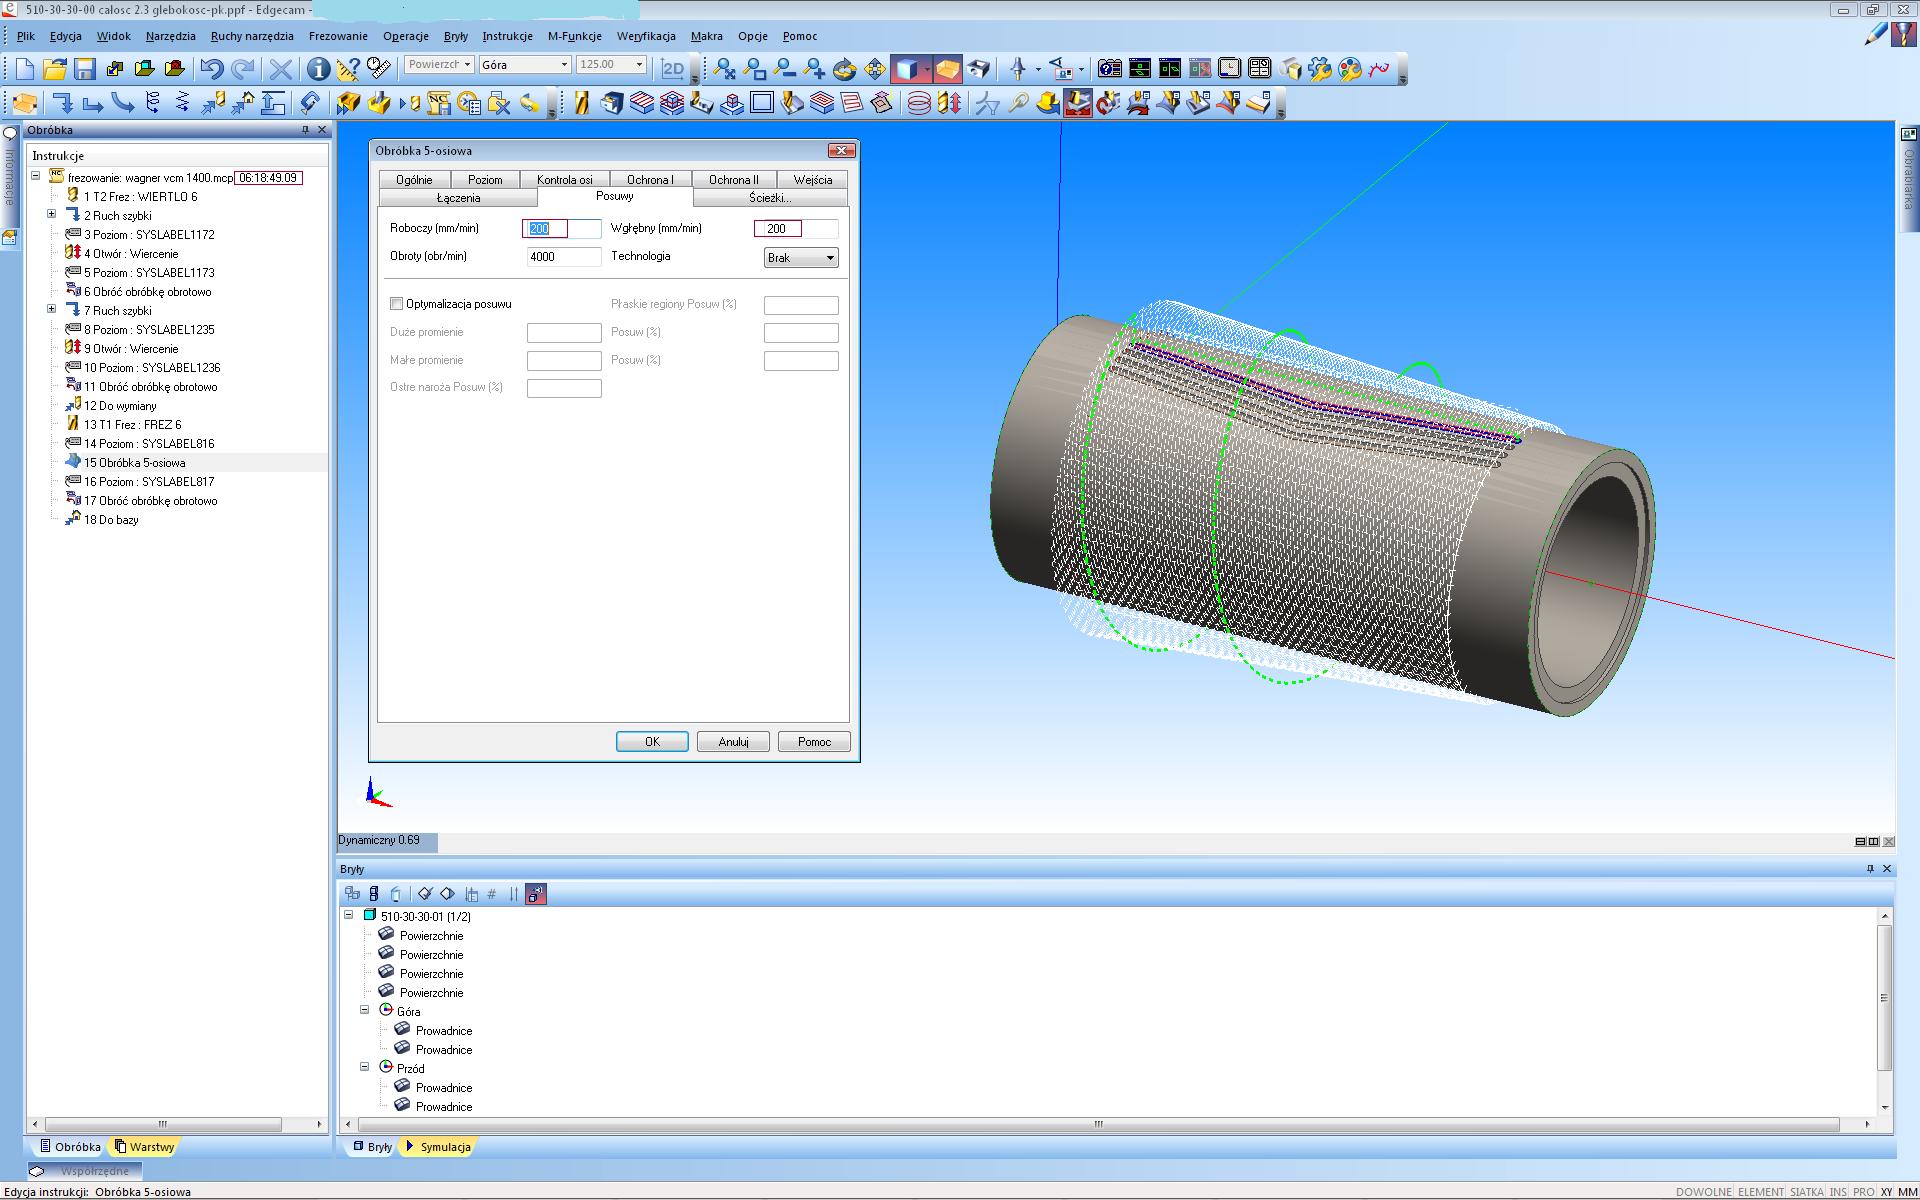Collapse the 510-30-30-01 solid node
The width and height of the screenshot is (1920, 1200).
point(349,915)
